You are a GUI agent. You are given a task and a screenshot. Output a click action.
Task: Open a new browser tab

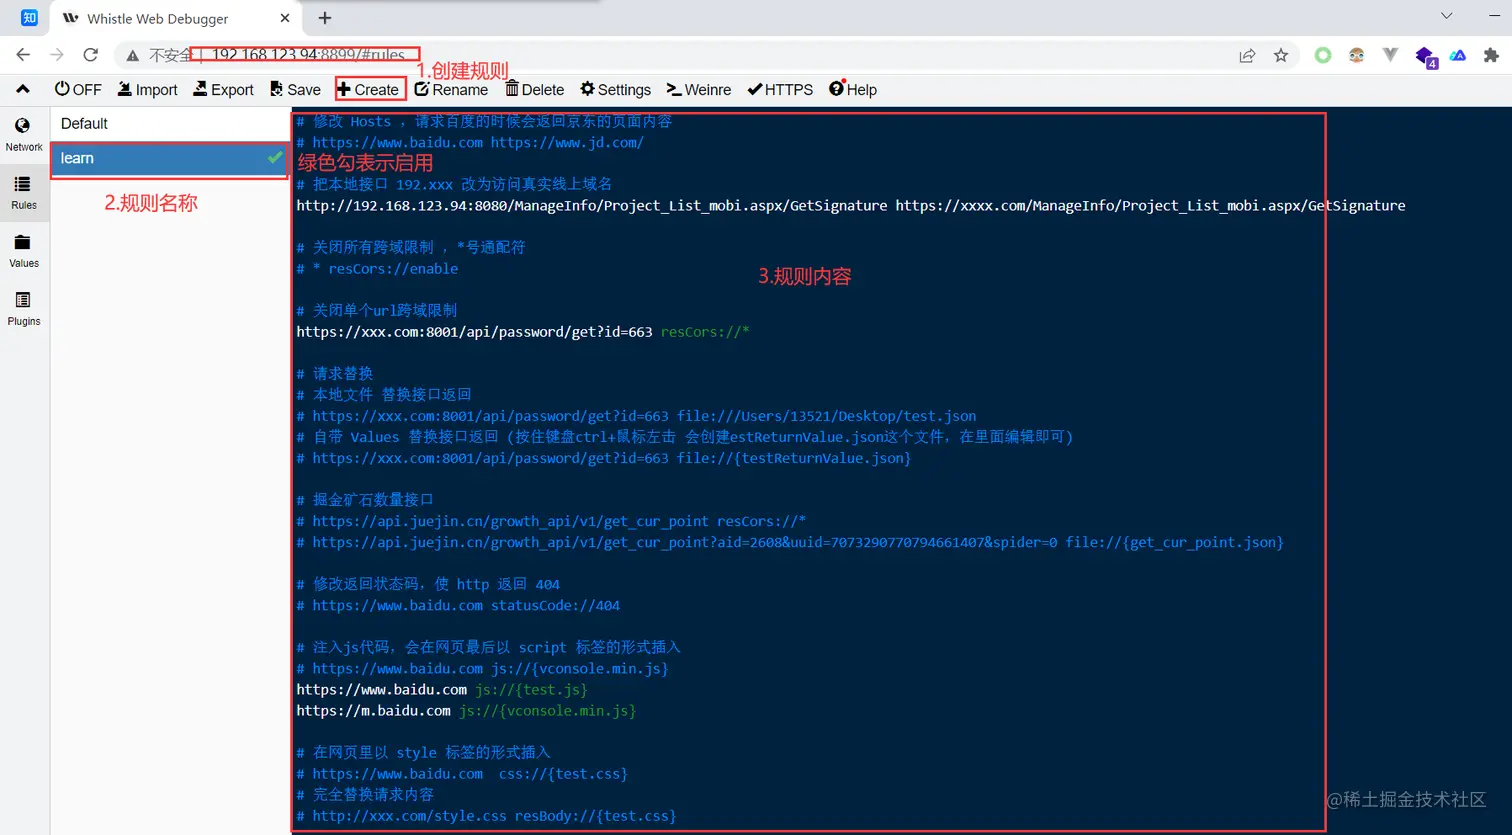pos(325,18)
